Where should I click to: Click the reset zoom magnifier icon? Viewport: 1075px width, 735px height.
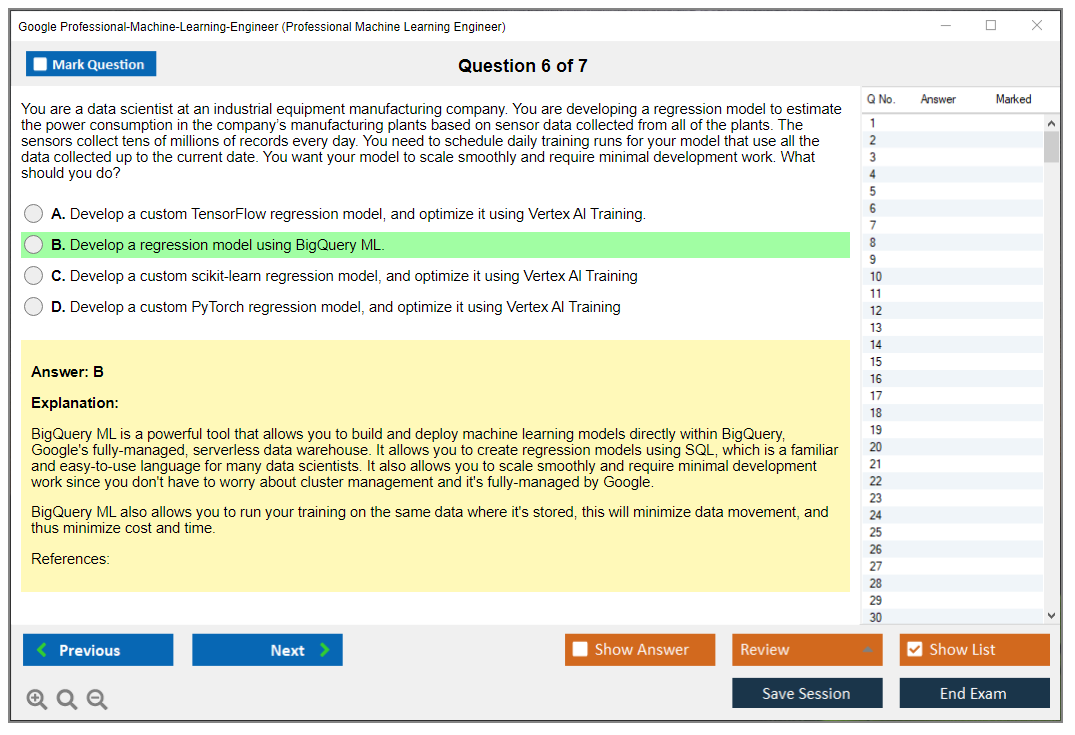click(67, 700)
